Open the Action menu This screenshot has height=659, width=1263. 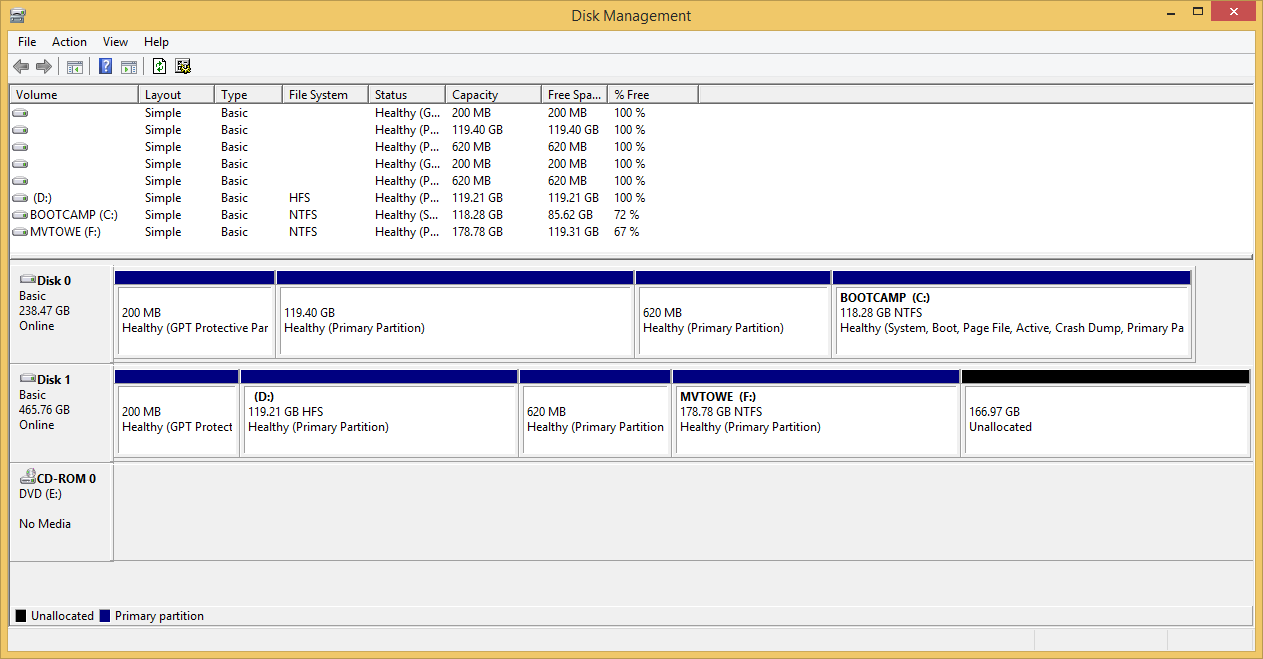[x=69, y=42]
